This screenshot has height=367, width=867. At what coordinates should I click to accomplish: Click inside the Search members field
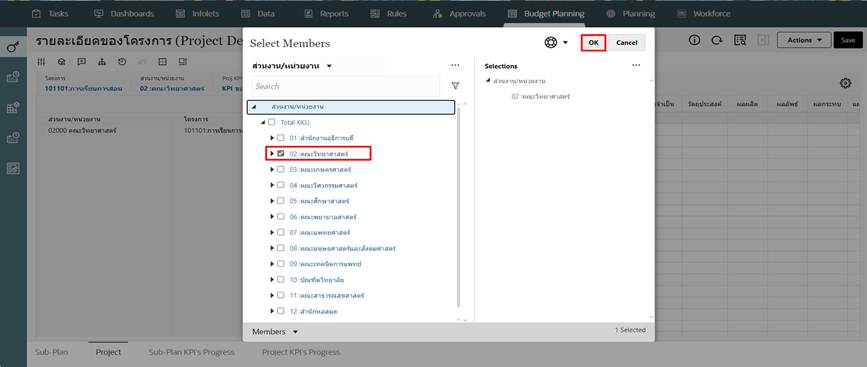pyautogui.click(x=346, y=86)
